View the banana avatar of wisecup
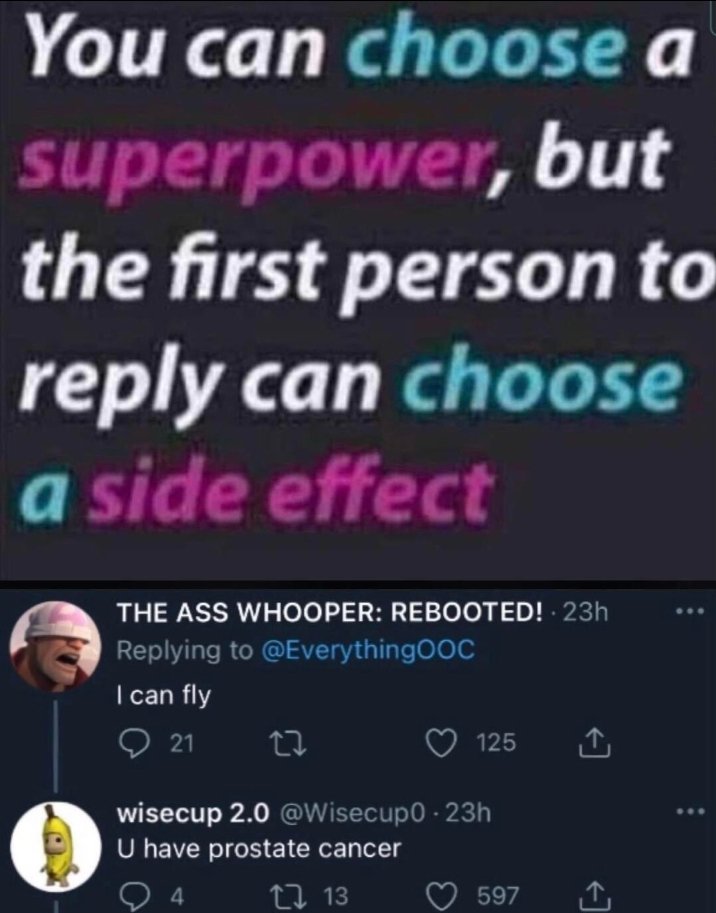Image resolution: width=716 pixels, height=913 pixels. 56,847
